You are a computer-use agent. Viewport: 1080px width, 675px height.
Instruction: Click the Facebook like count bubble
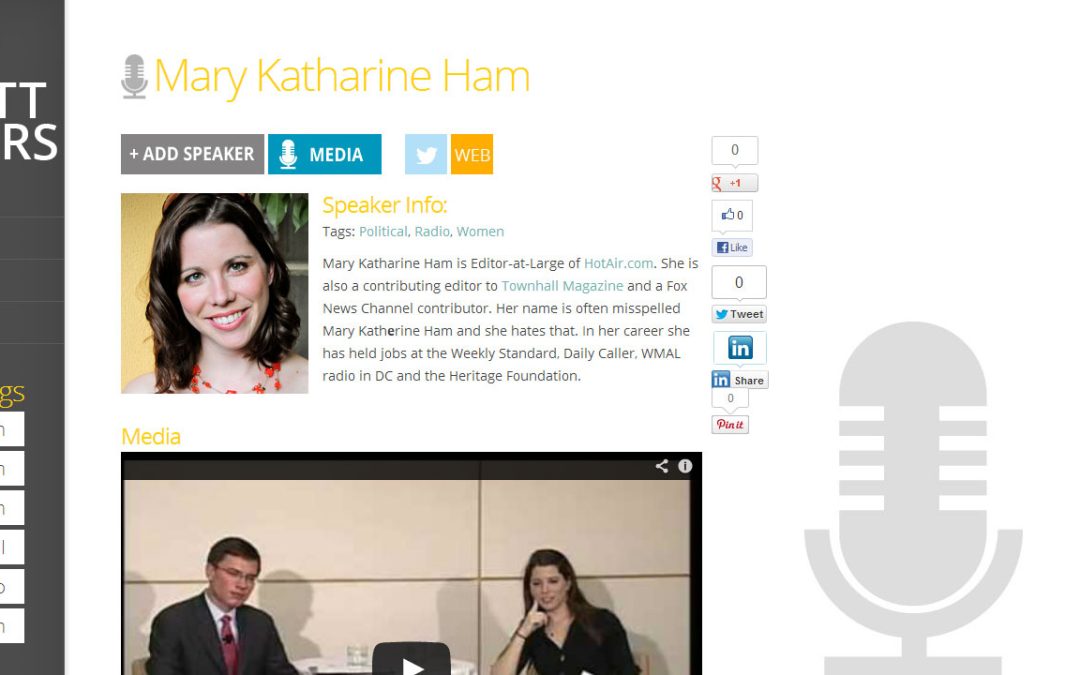coord(732,216)
